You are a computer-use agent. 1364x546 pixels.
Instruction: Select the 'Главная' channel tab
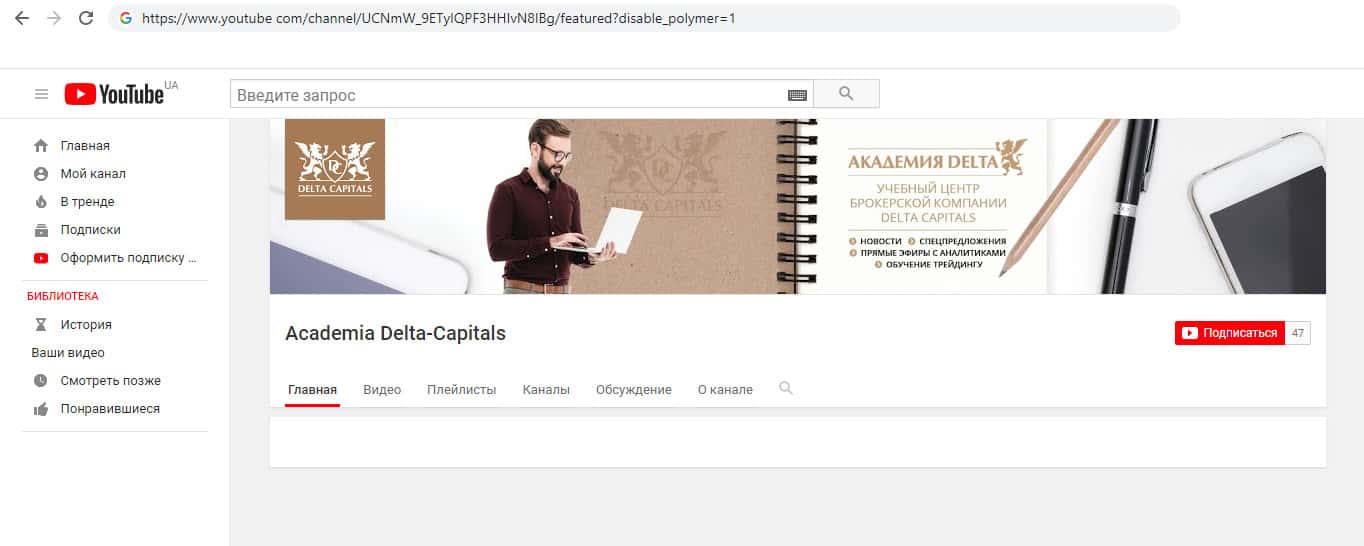312,390
